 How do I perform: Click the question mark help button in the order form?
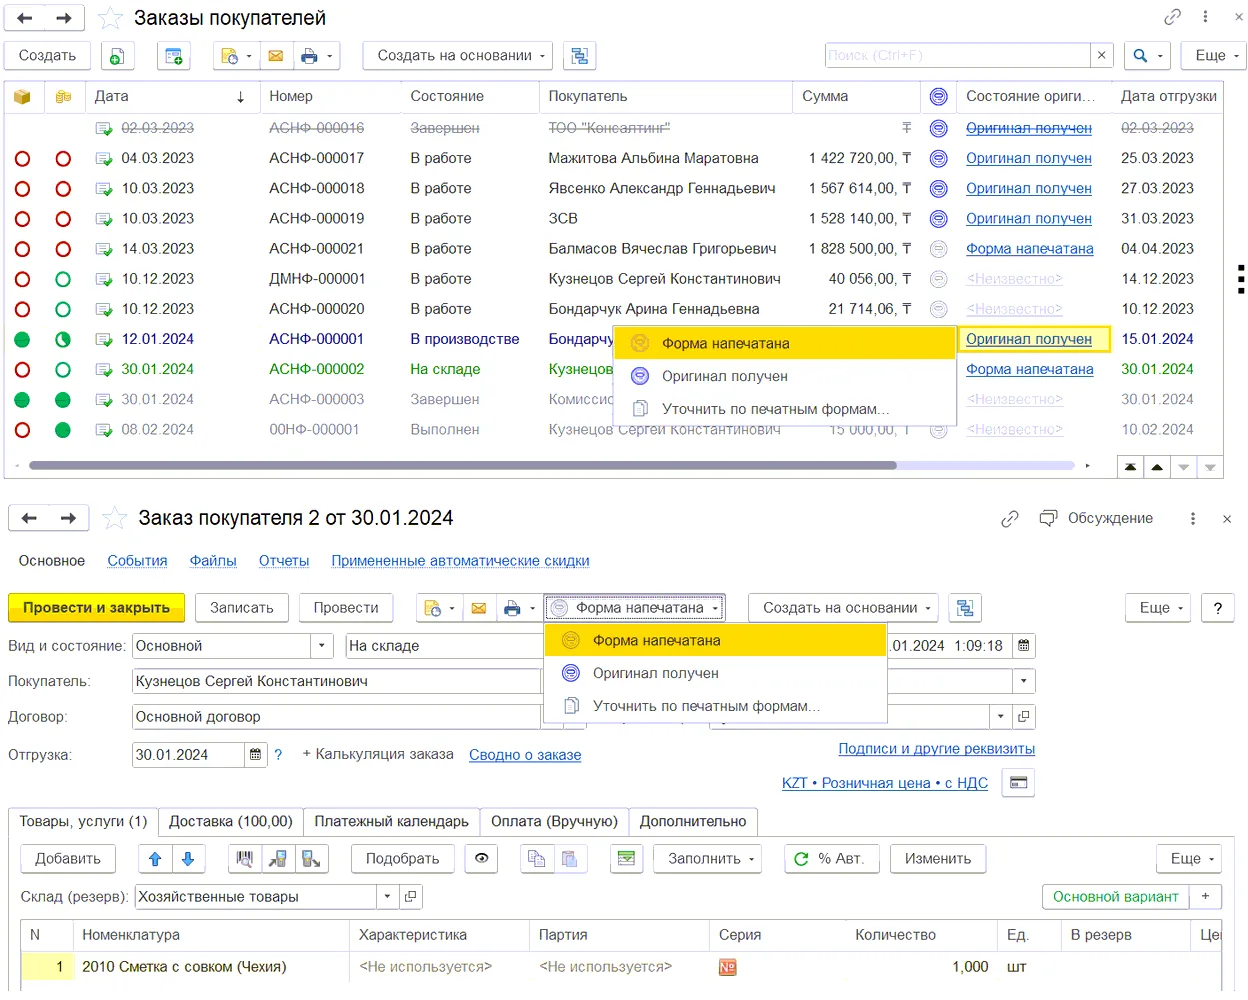pyautogui.click(x=1217, y=608)
